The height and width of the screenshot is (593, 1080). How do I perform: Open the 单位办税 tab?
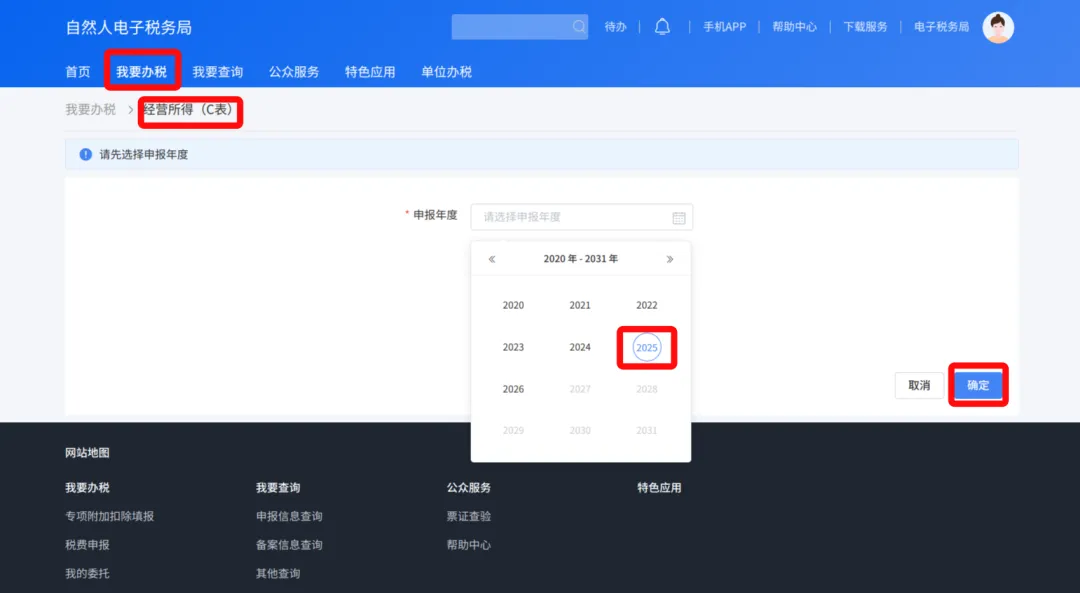tap(446, 72)
